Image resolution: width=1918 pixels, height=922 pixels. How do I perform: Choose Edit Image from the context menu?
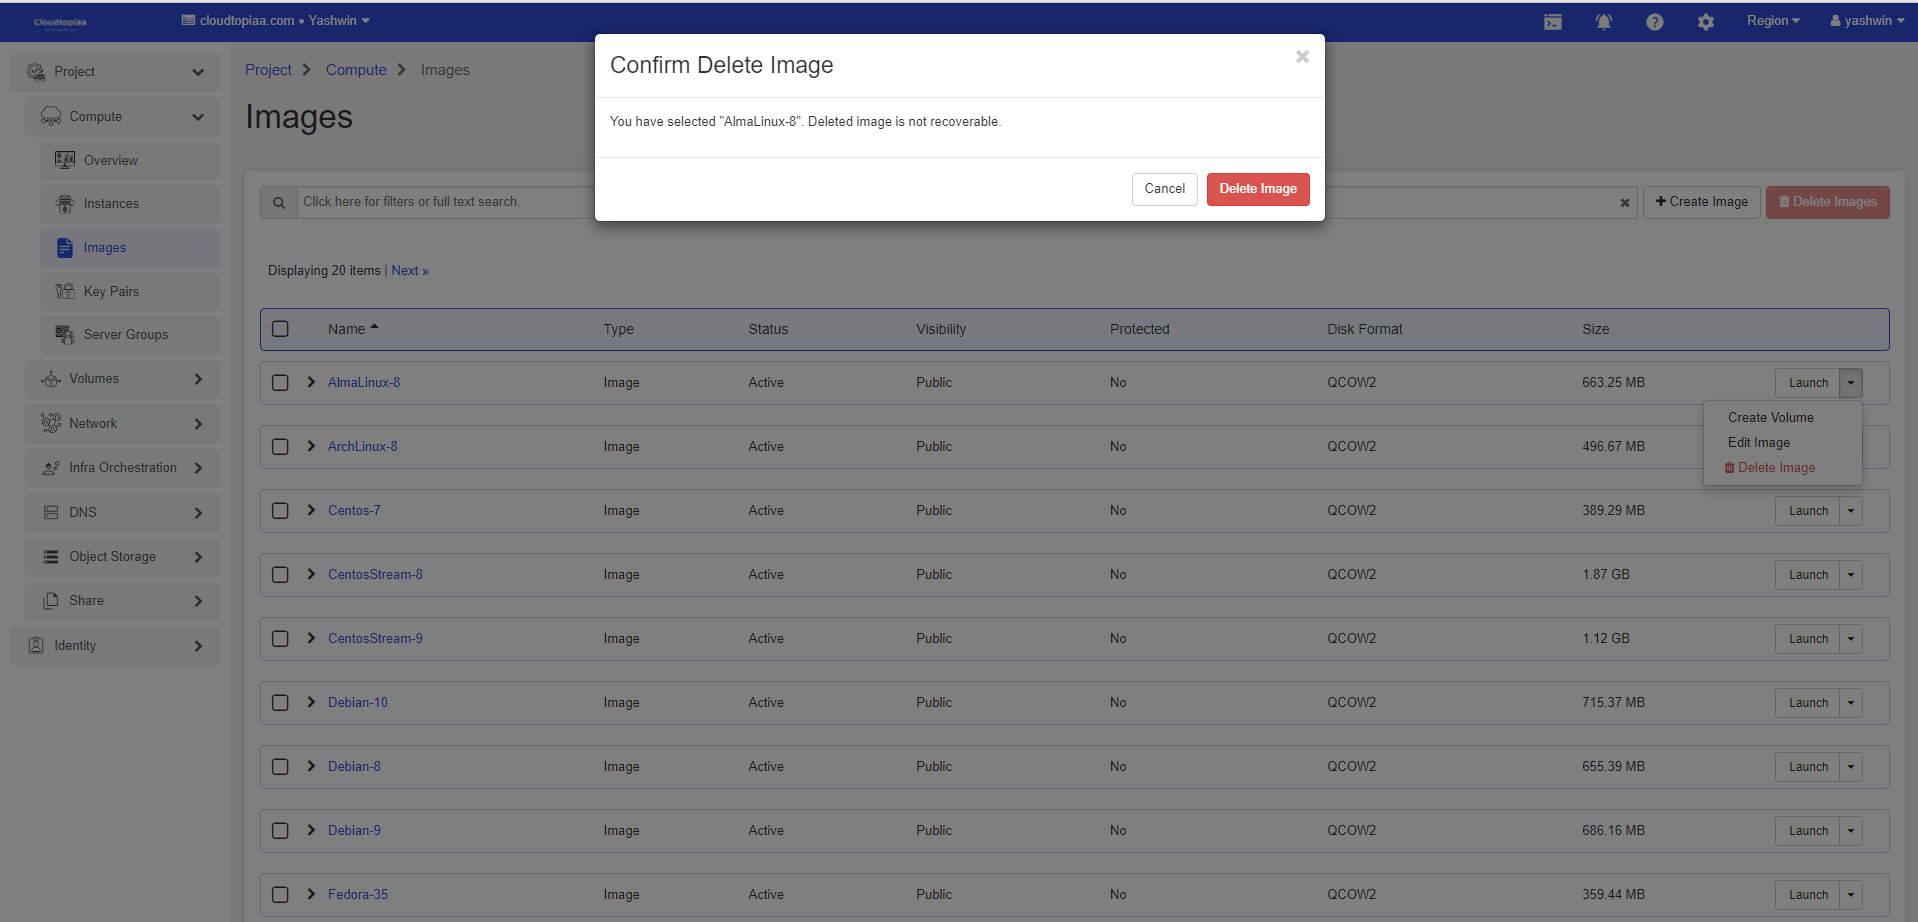coord(1758,442)
